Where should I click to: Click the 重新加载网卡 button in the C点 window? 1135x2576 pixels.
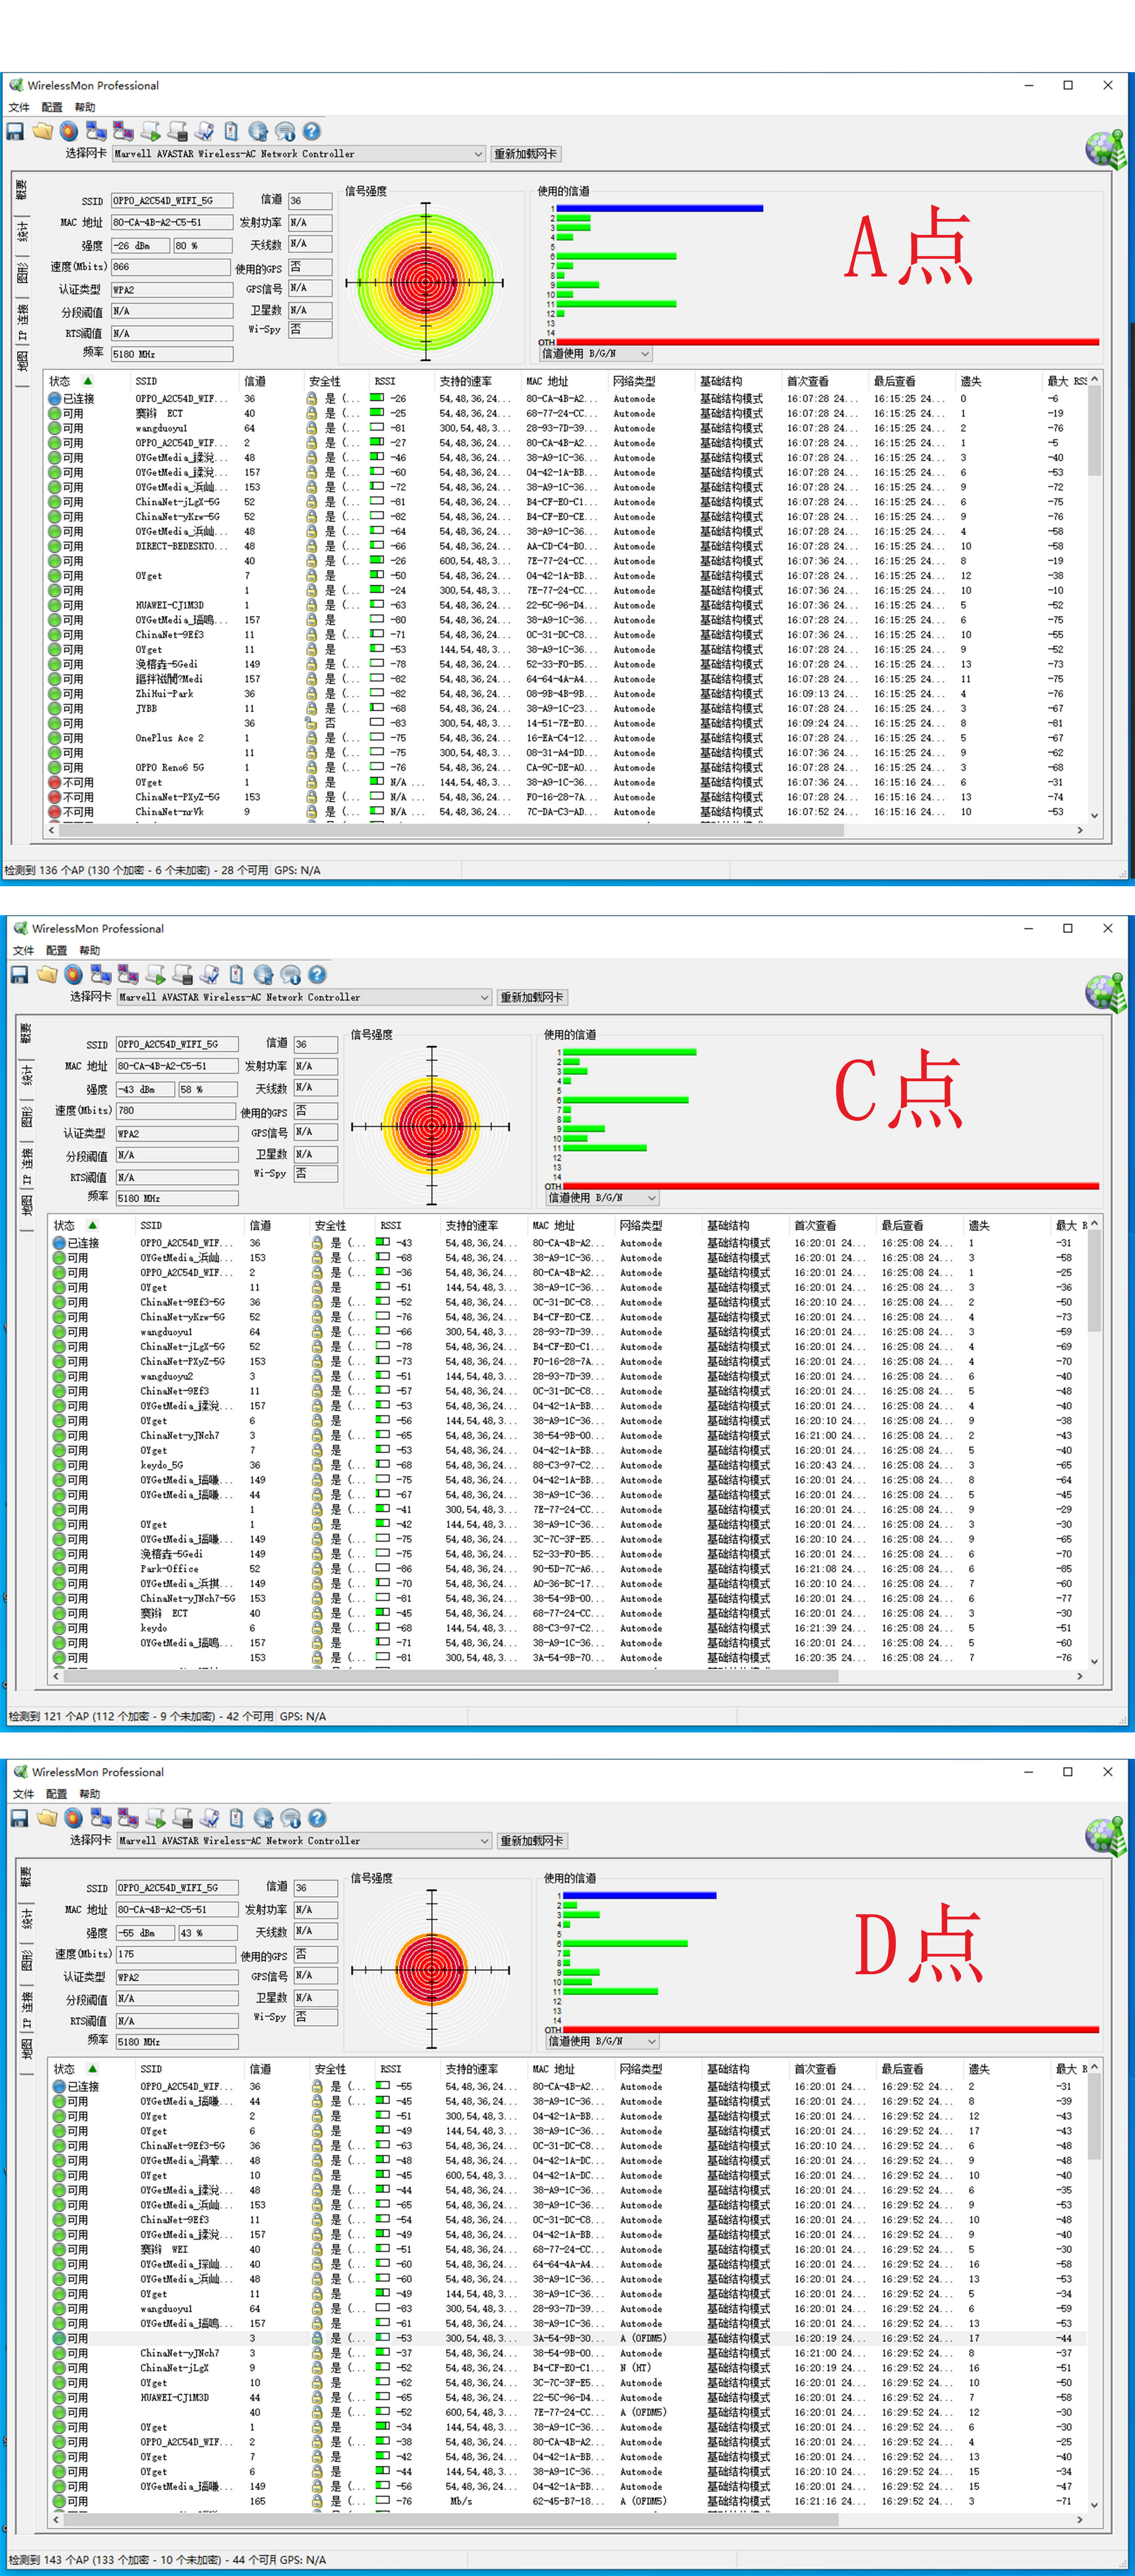pyautogui.click(x=532, y=998)
